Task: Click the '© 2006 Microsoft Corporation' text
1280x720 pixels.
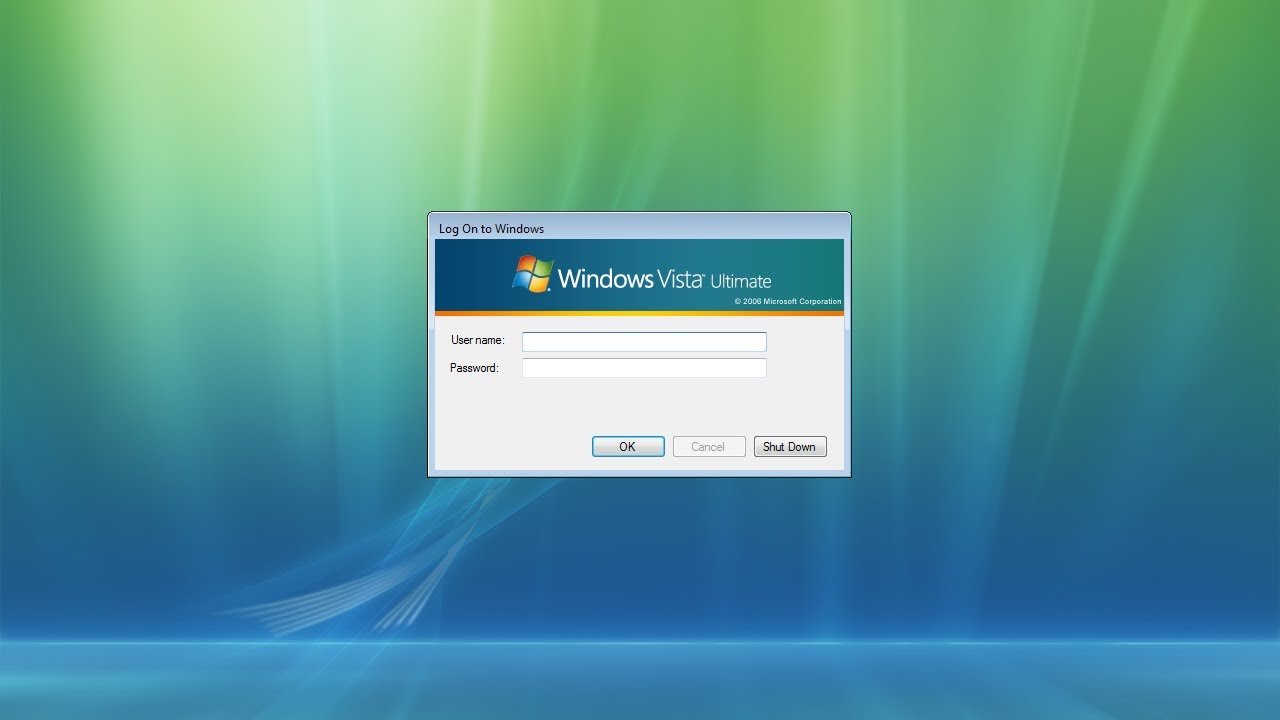Action: 788,301
